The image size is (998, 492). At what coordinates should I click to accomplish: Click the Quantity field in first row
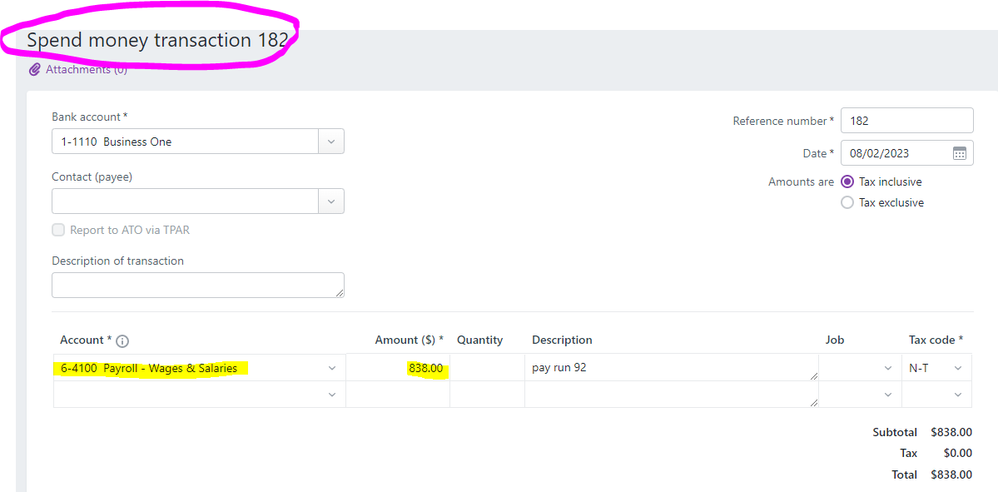(x=487, y=368)
